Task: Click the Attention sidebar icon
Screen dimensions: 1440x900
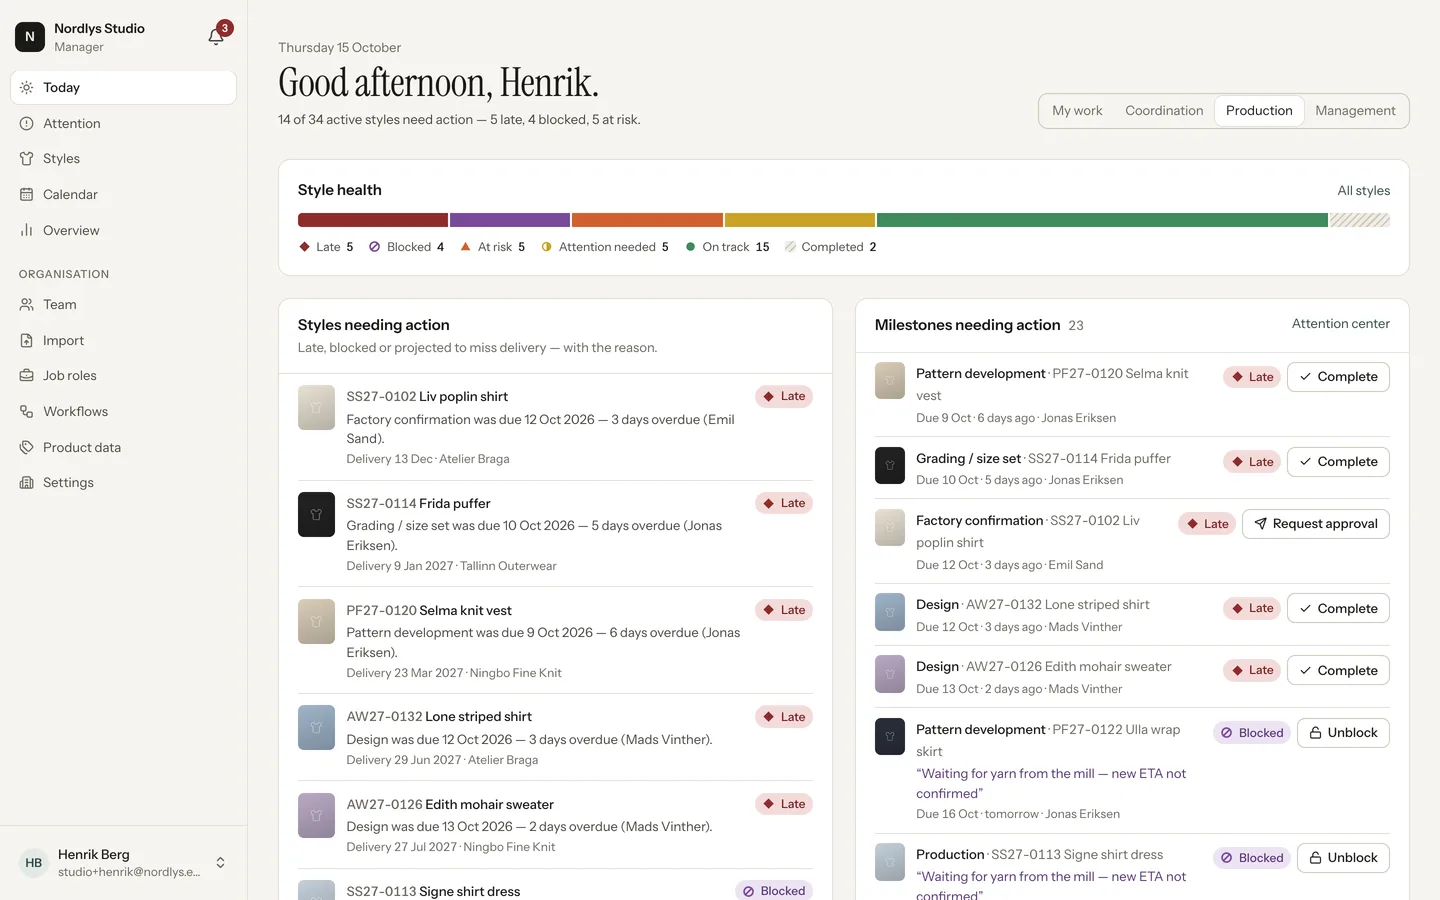Action: tap(27, 124)
